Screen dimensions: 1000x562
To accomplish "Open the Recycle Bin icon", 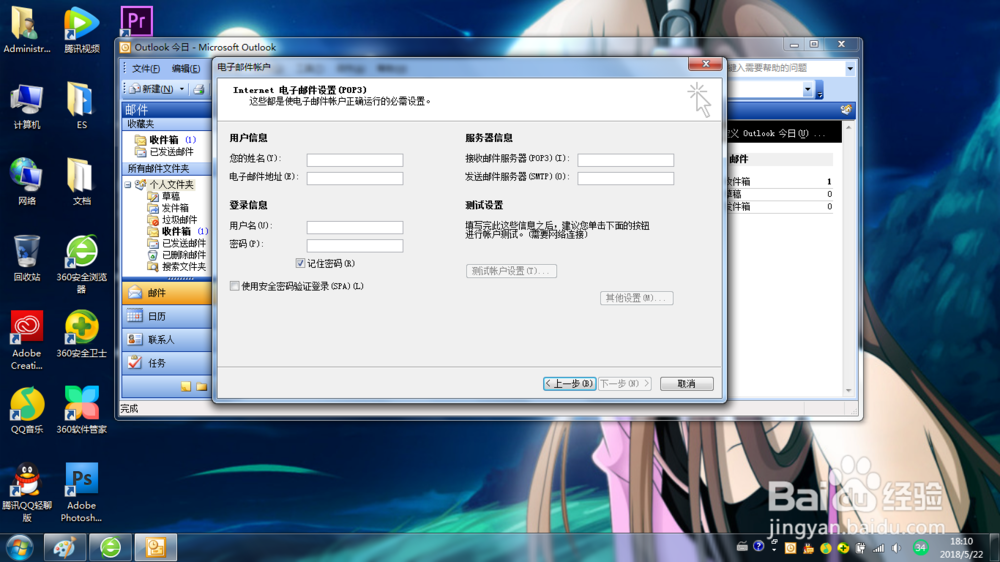I will (26, 258).
